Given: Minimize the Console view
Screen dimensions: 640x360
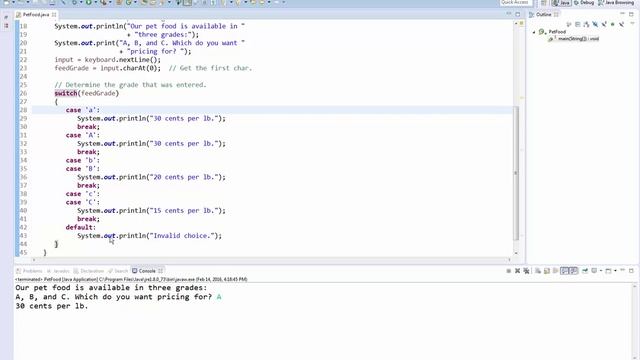Looking at the screenshot, I should point(623,270).
